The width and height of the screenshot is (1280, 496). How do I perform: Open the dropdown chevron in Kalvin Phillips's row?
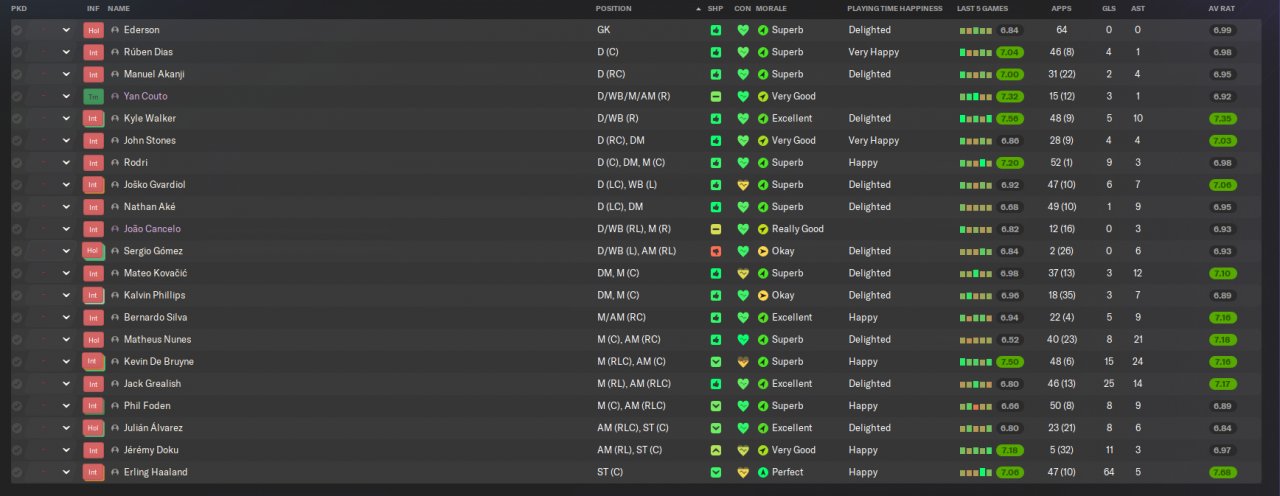67,295
